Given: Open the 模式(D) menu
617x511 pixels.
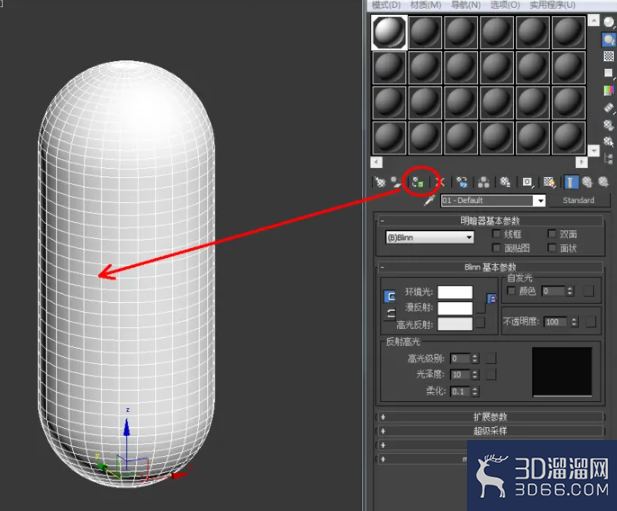Looking at the screenshot, I should (386, 5).
